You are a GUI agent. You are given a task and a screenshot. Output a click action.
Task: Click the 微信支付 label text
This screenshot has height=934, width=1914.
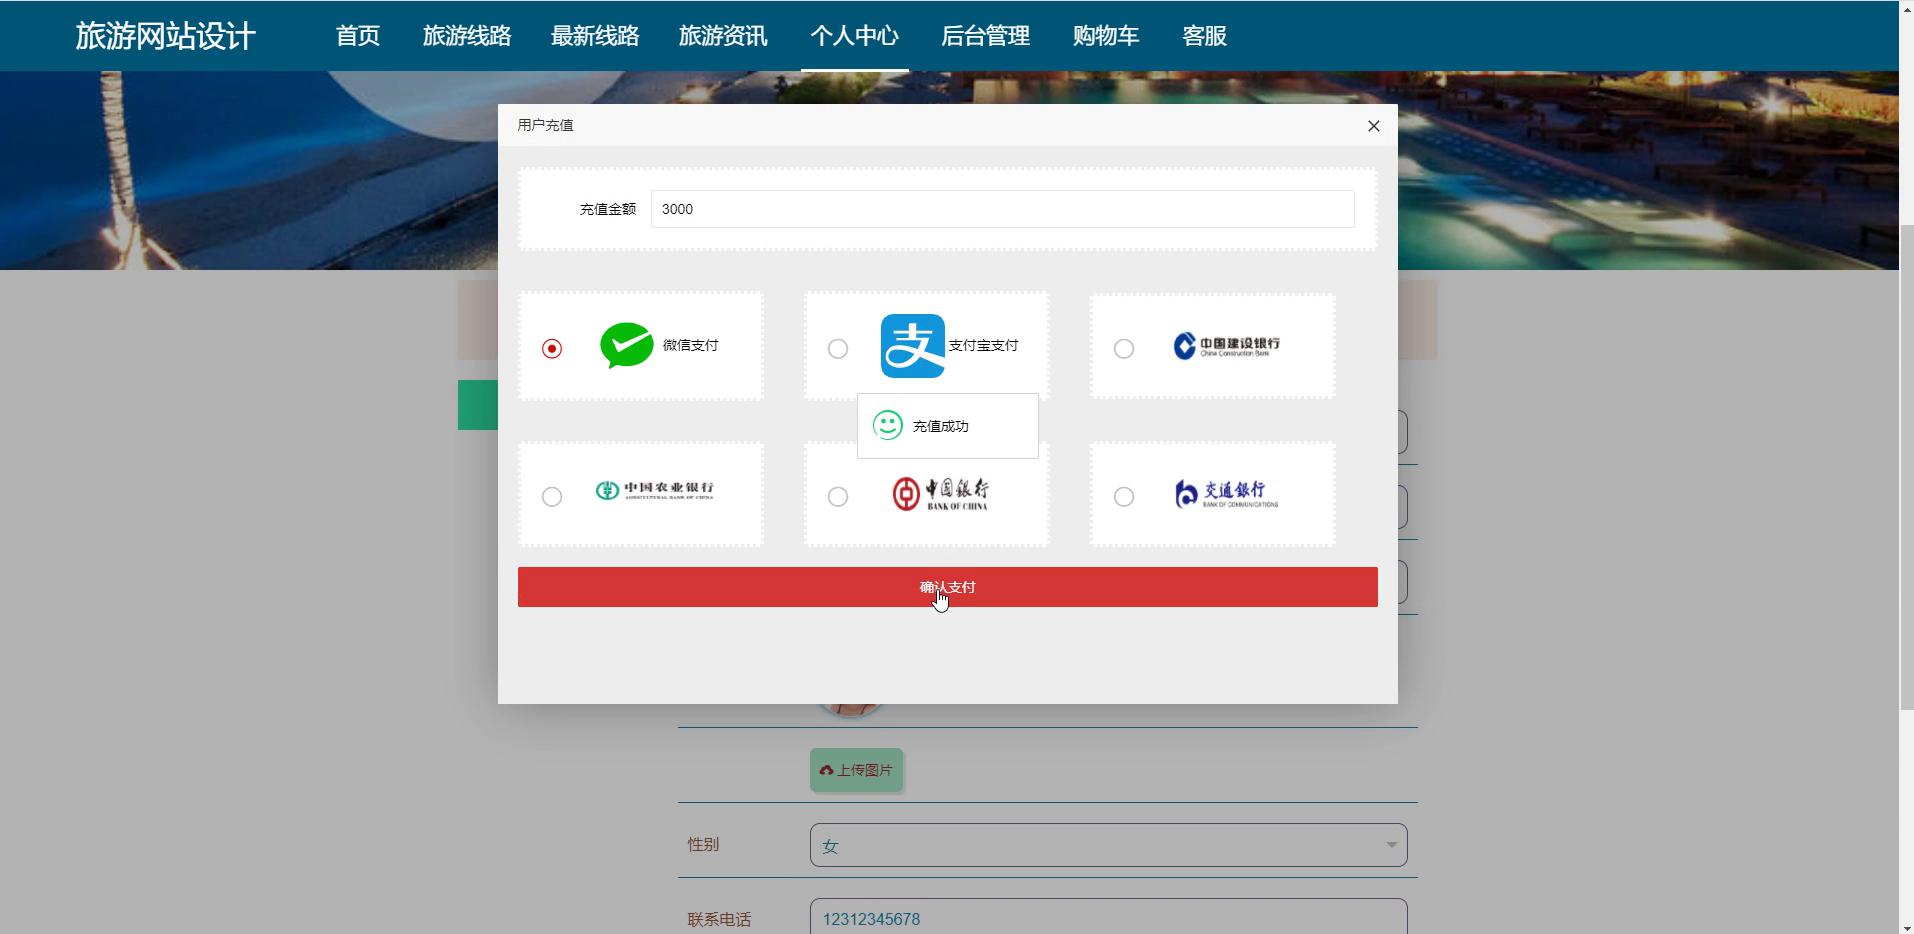(x=690, y=345)
